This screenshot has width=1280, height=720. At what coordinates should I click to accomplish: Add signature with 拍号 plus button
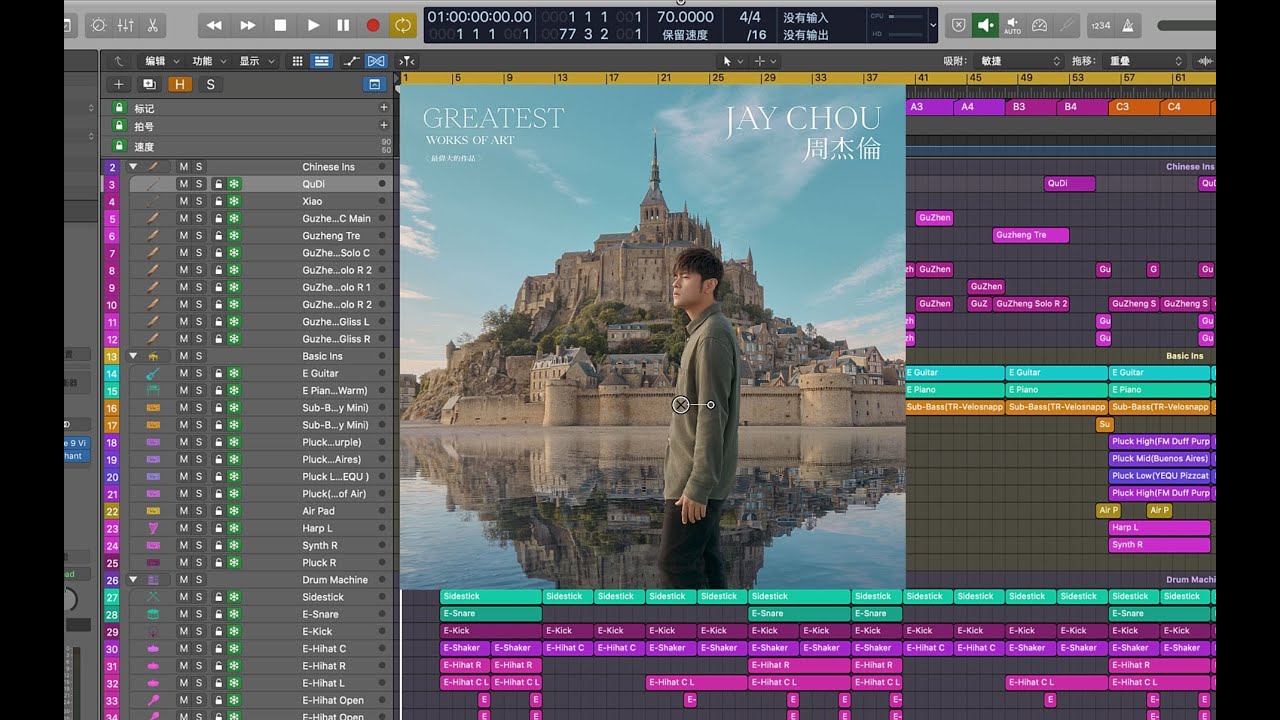383,126
